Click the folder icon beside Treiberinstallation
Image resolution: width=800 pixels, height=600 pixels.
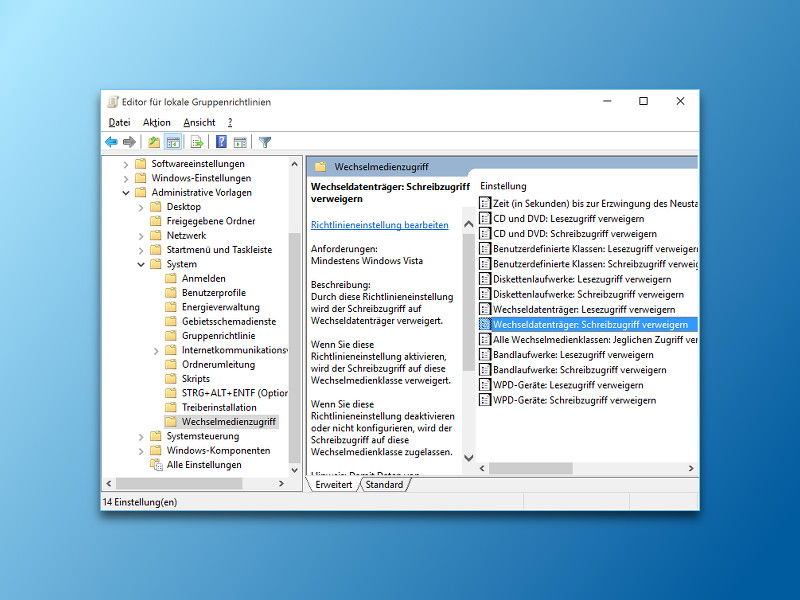(x=171, y=407)
